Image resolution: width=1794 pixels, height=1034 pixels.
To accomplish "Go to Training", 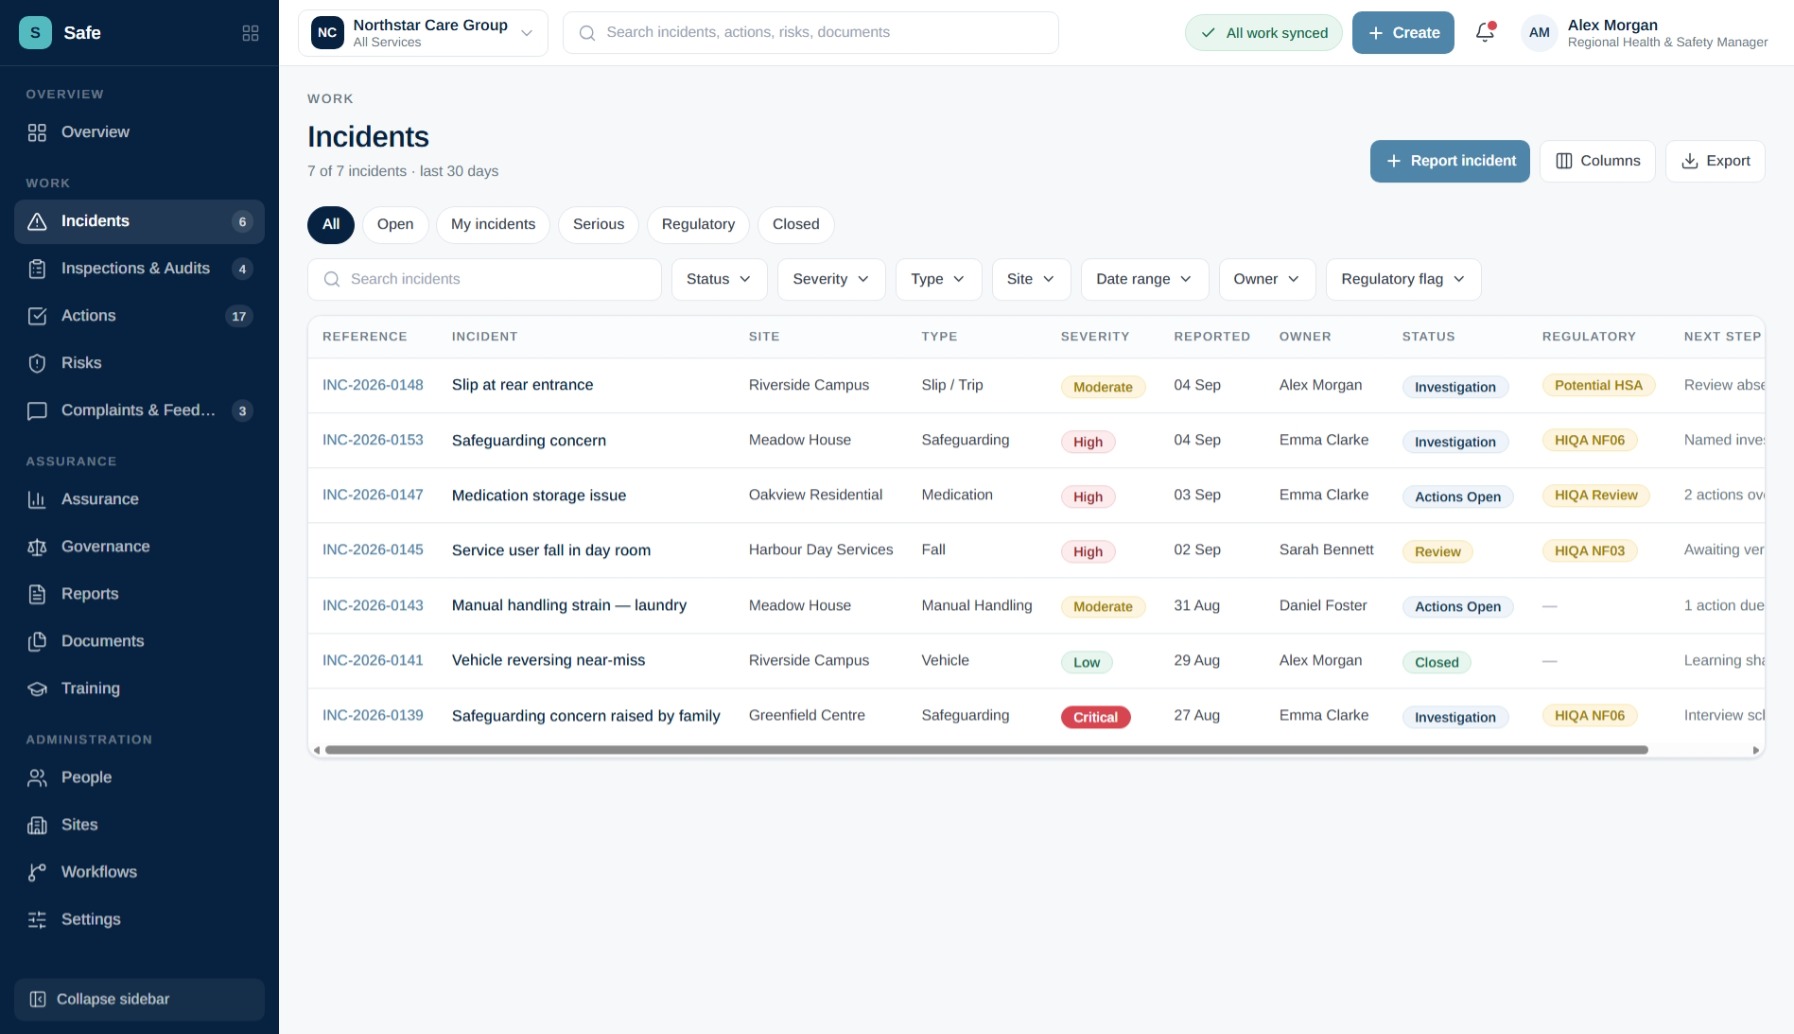I will tap(139, 688).
